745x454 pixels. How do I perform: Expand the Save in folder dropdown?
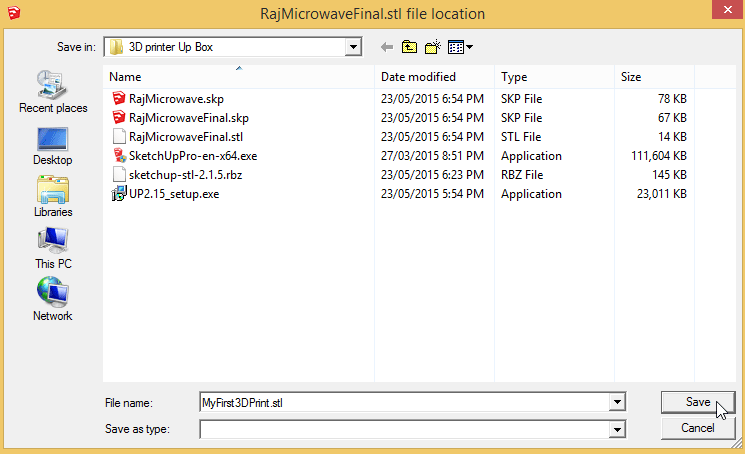(352, 47)
